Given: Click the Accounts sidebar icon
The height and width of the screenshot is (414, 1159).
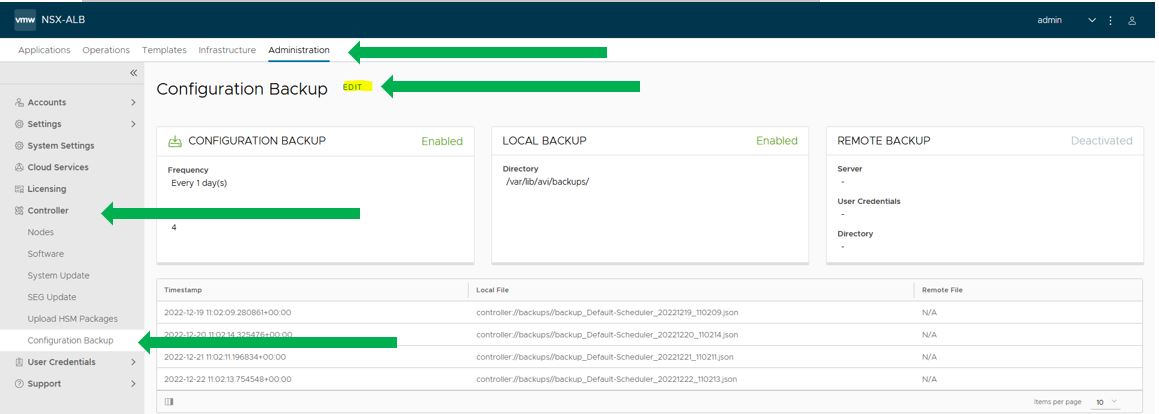Looking at the screenshot, I should (x=19, y=103).
